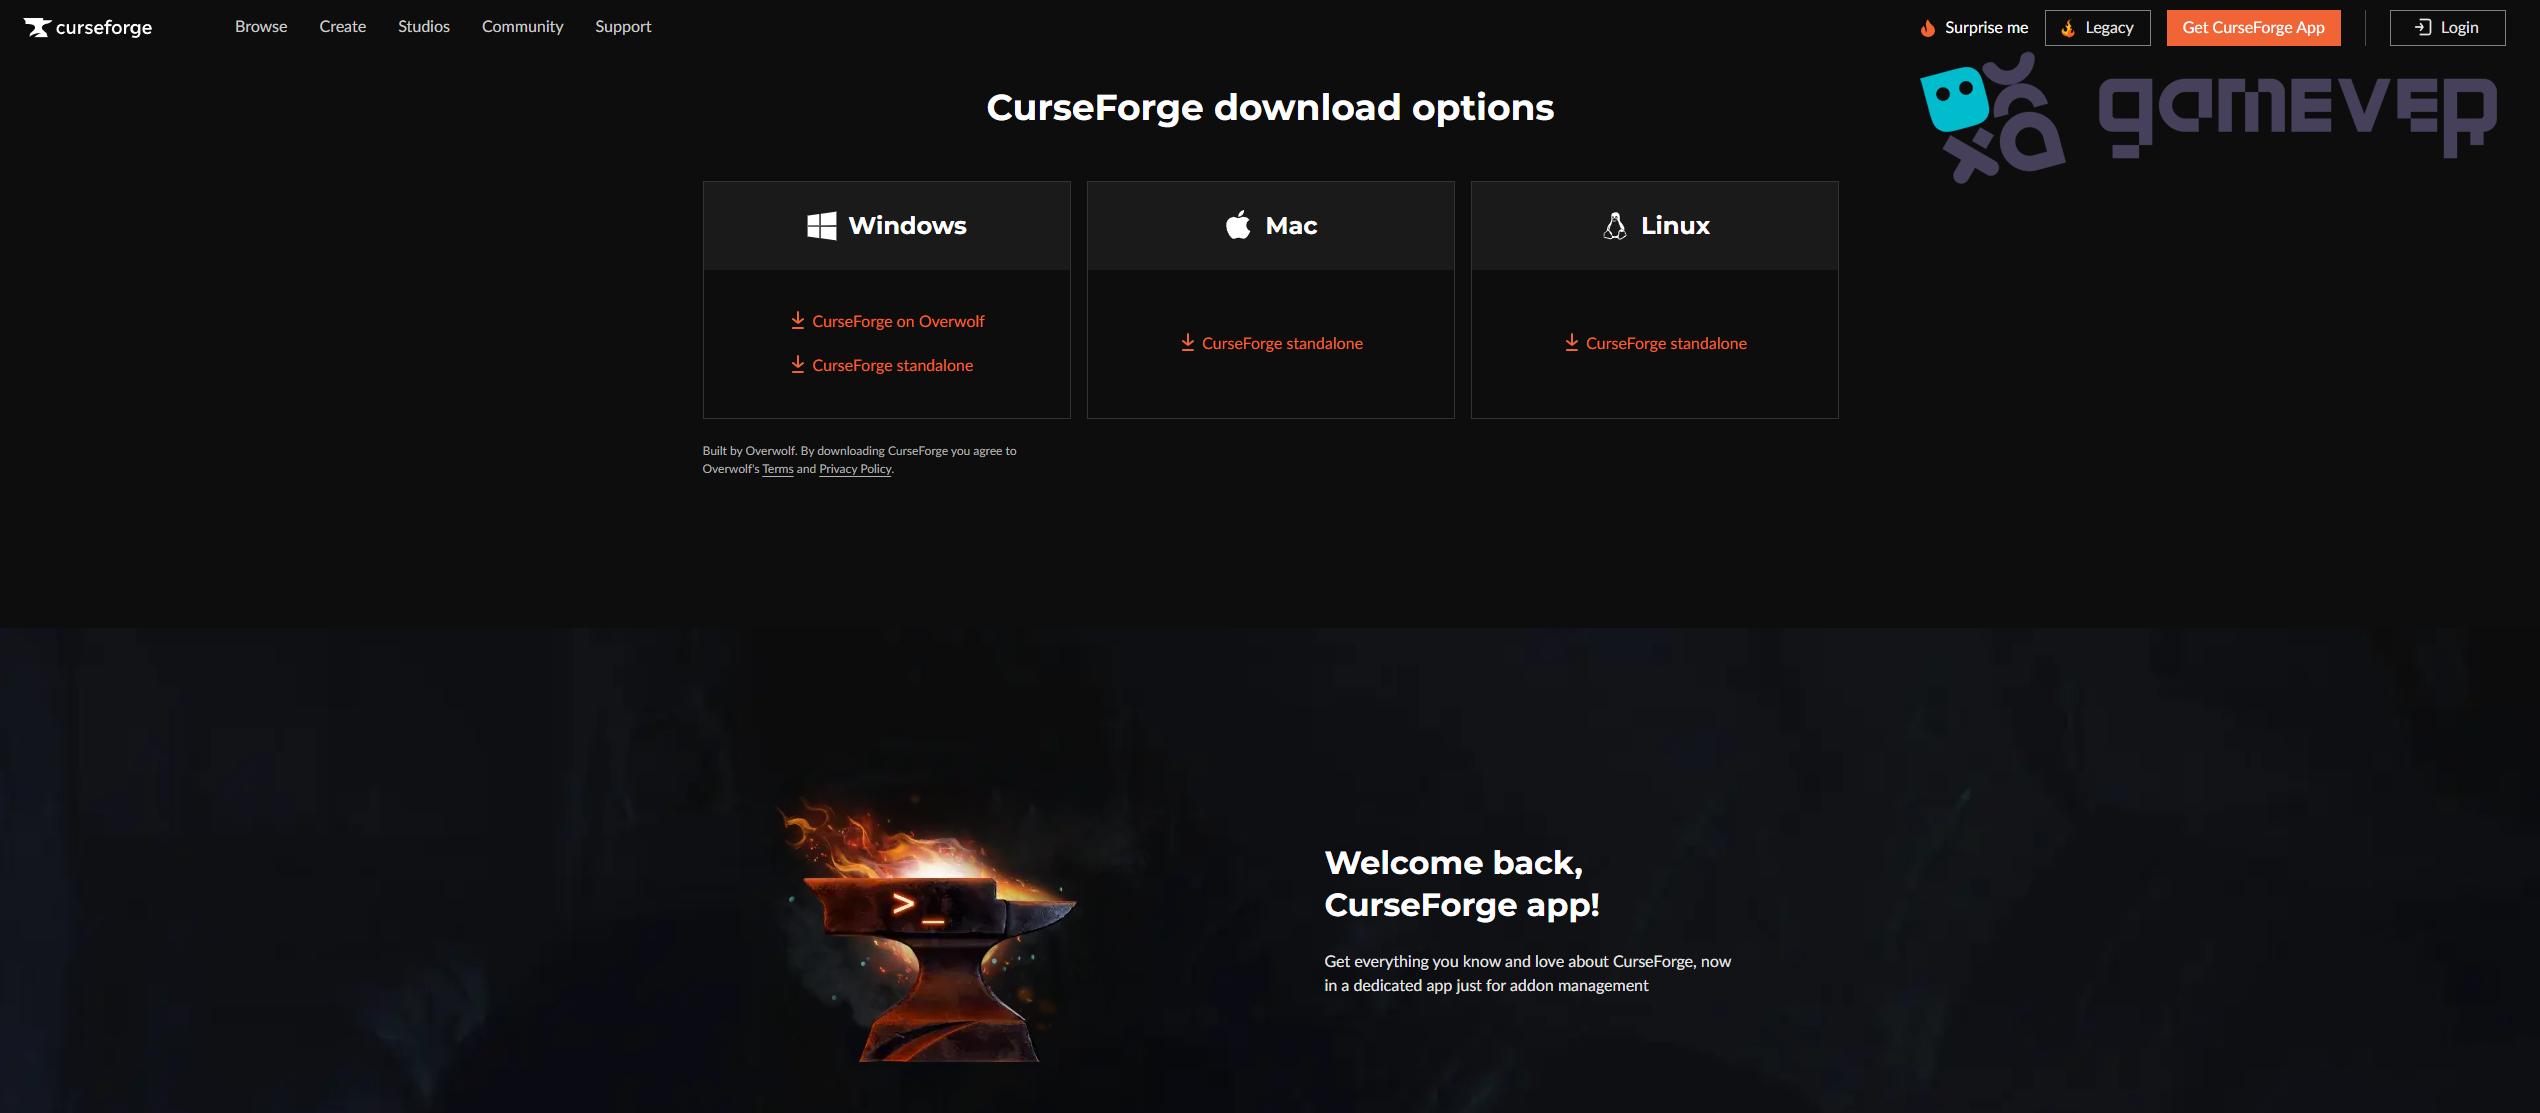Click the Apple logo icon
This screenshot has height=1113, width=2540.
click(1238, 224)
